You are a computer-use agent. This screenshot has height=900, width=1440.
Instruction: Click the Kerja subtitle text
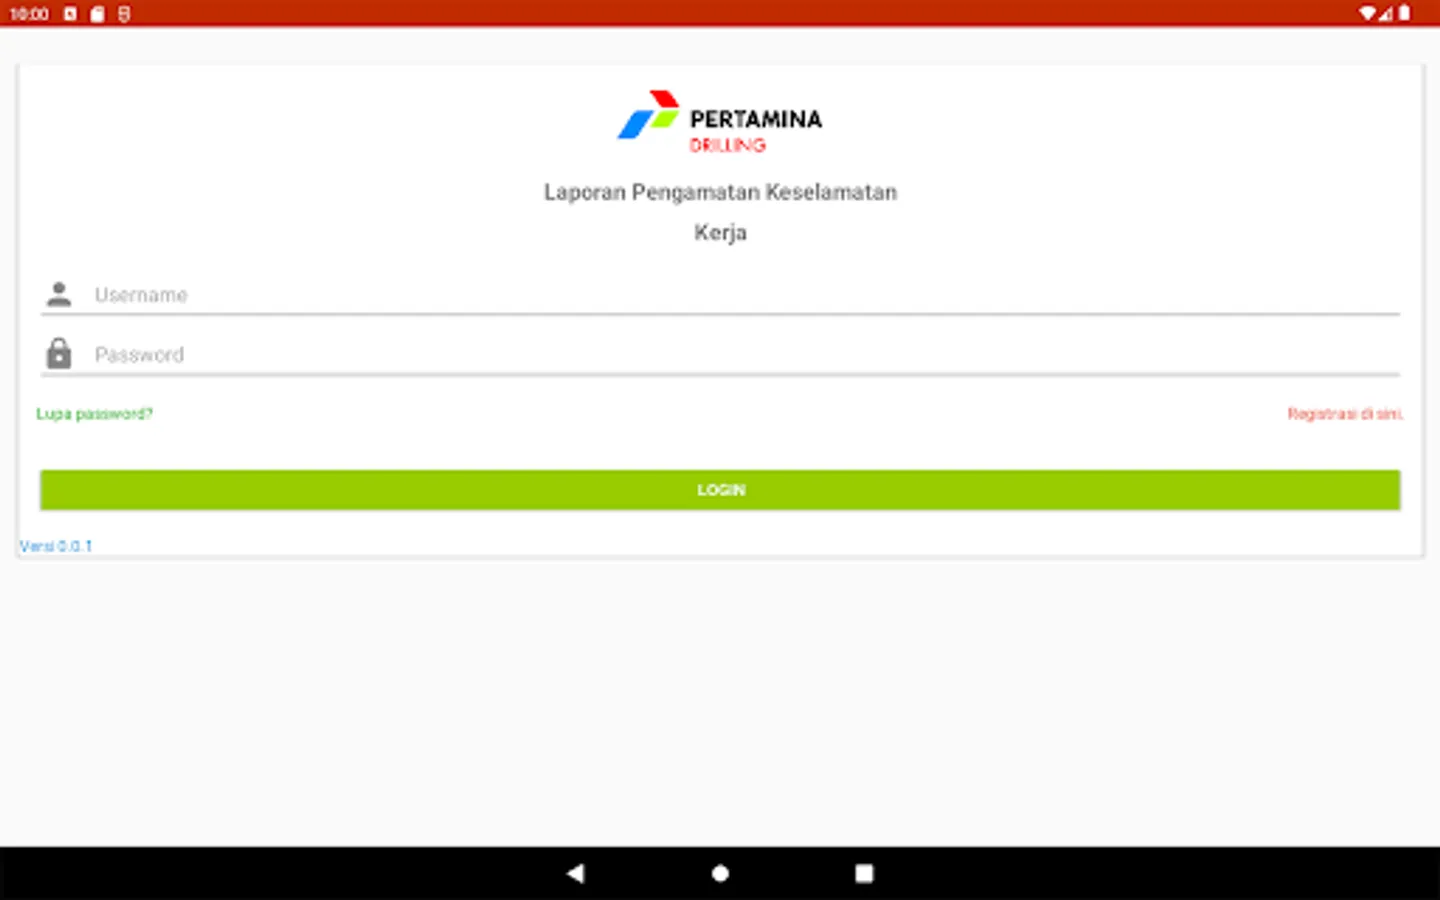click(x=720, y=233)
